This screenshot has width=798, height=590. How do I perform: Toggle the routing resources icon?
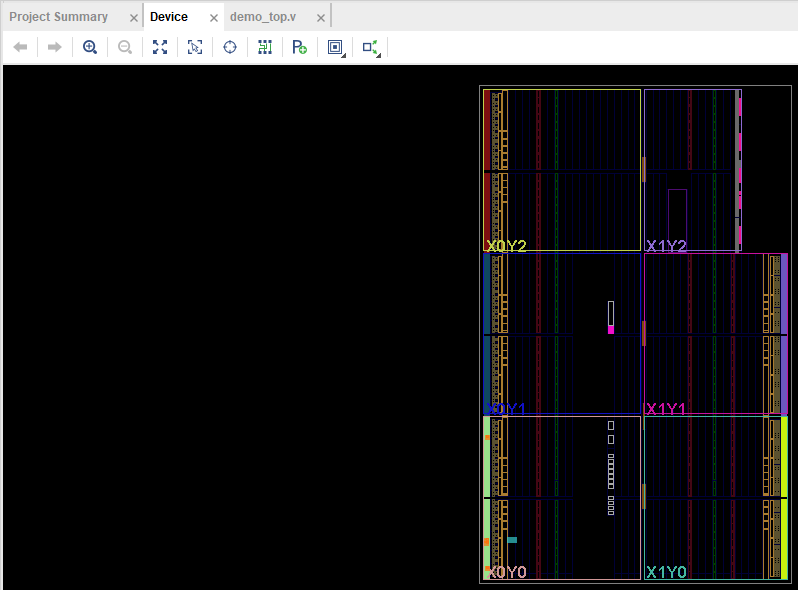click(x=264, y=47)
